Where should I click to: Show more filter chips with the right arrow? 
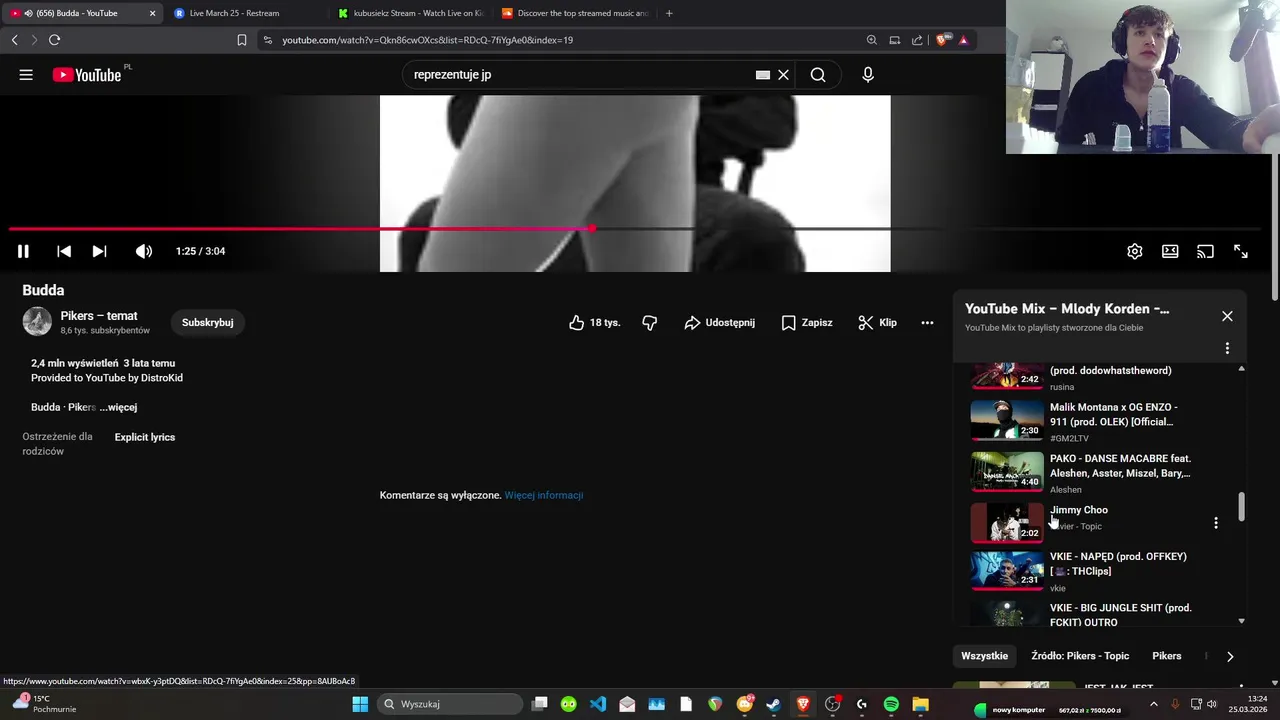[x=1230, y=656]
